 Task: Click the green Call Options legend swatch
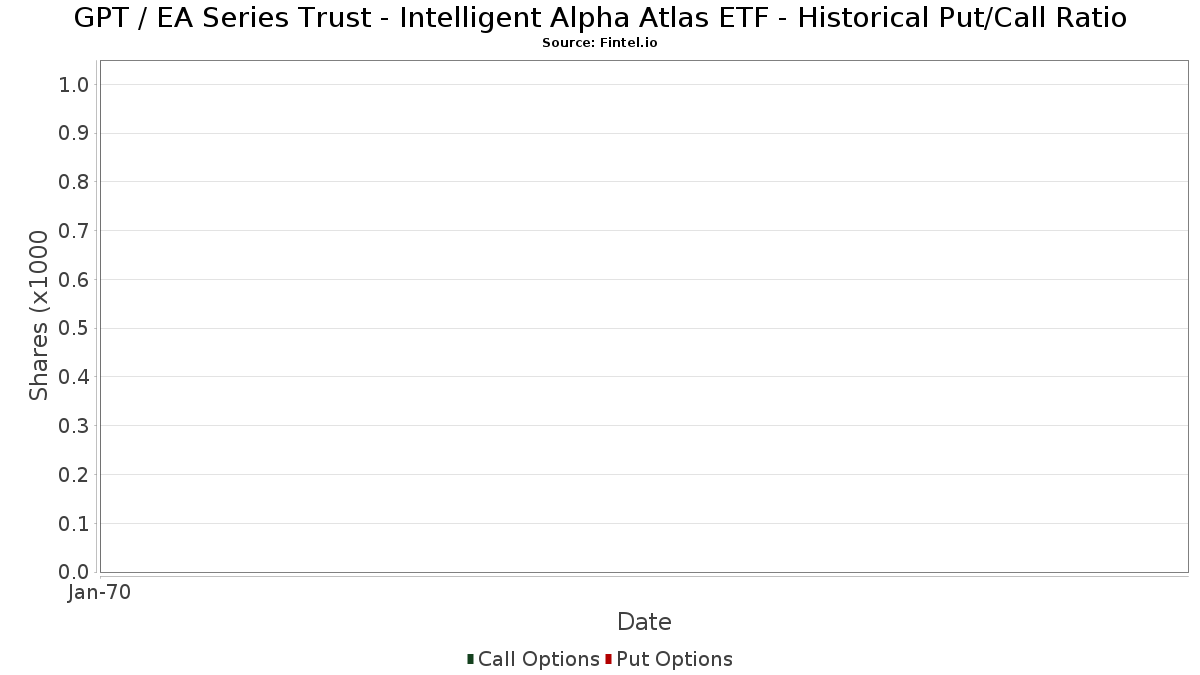pos(470,659)
